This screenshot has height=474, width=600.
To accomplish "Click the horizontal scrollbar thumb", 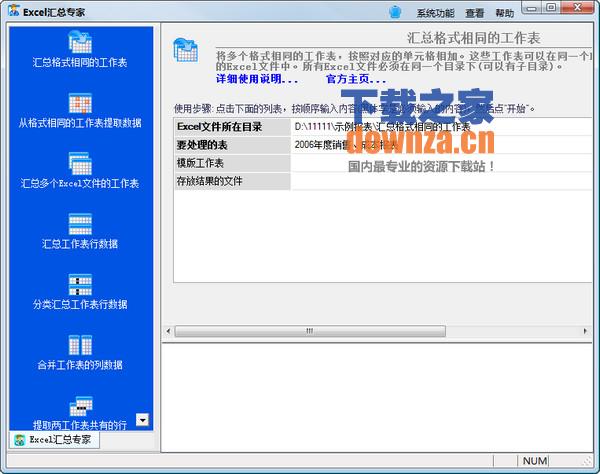I will click(x=310, y=331).
